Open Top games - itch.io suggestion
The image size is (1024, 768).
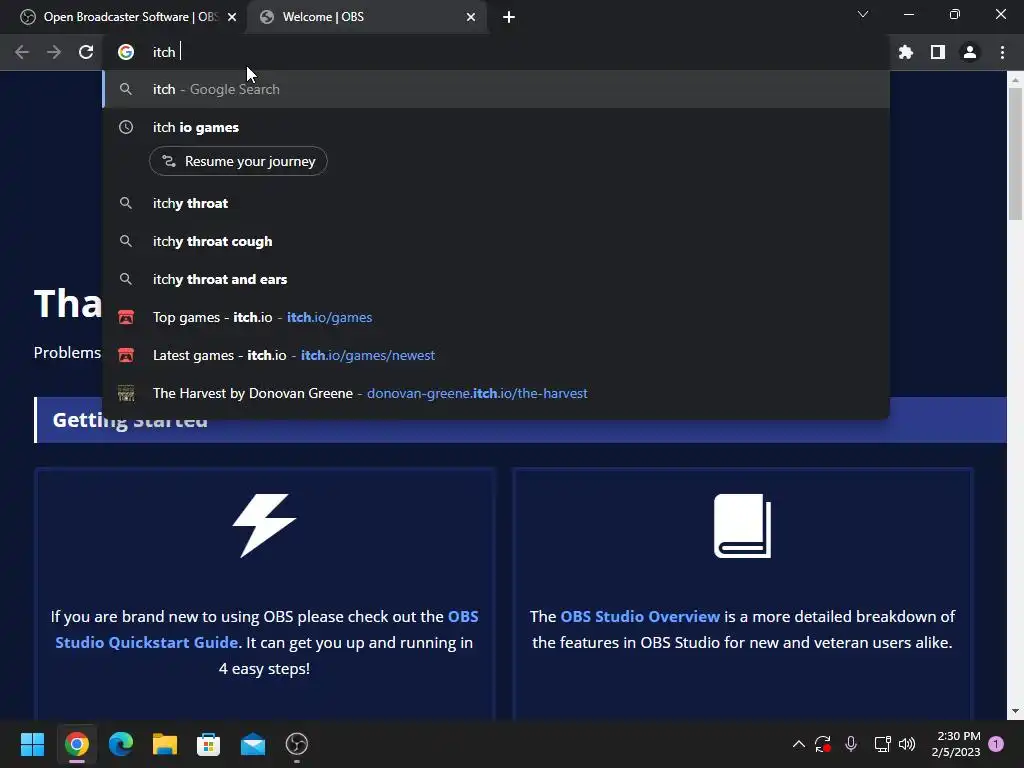coord(496,317)
